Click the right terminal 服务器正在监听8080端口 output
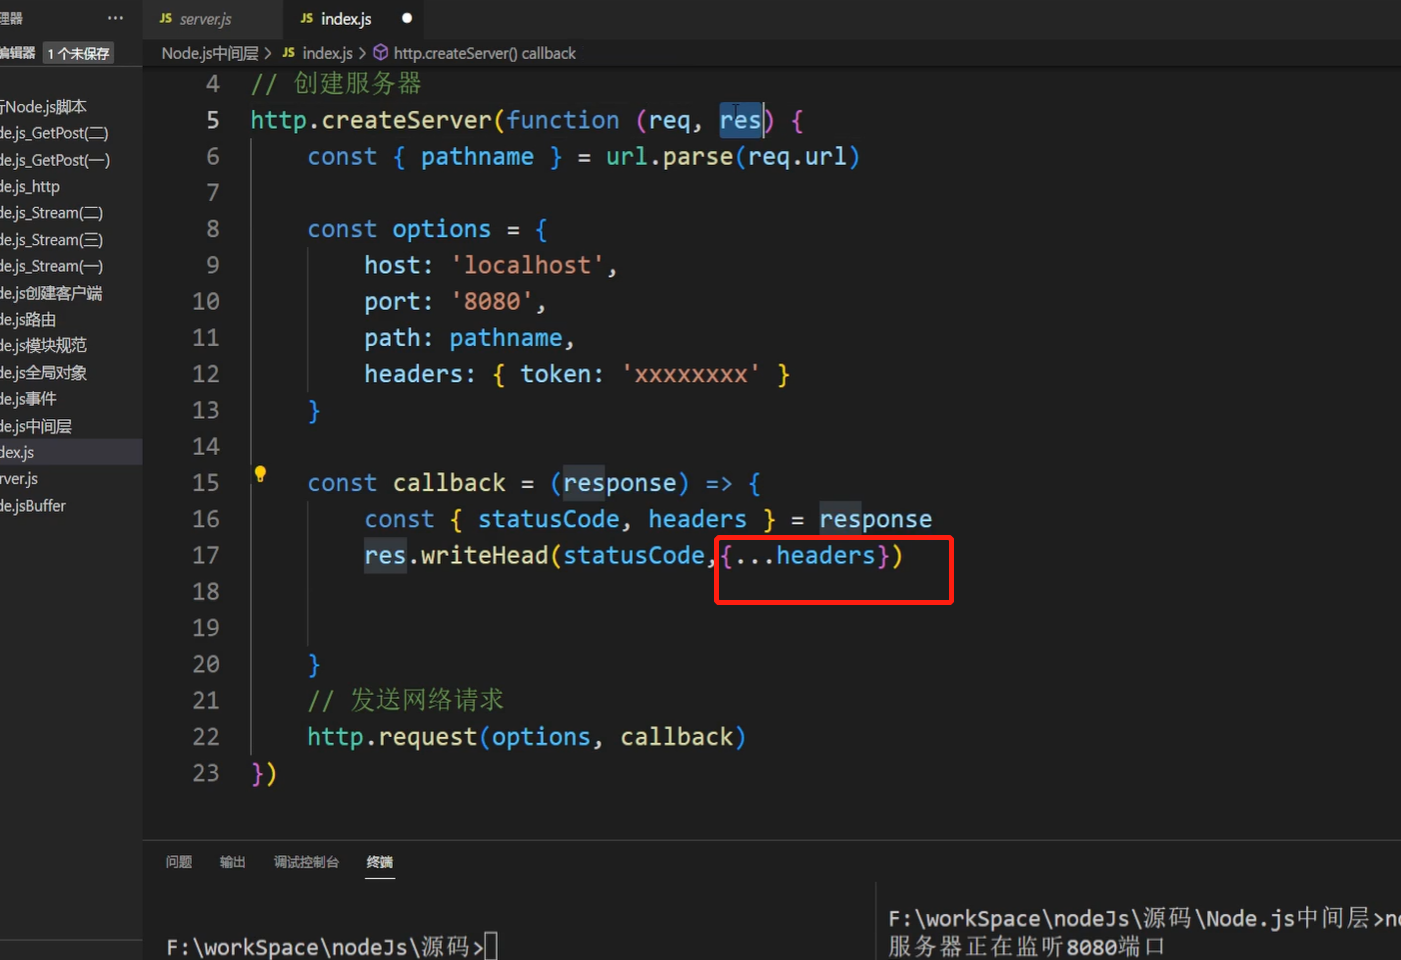The image size is (1401, 960). tap(1026, 946)
